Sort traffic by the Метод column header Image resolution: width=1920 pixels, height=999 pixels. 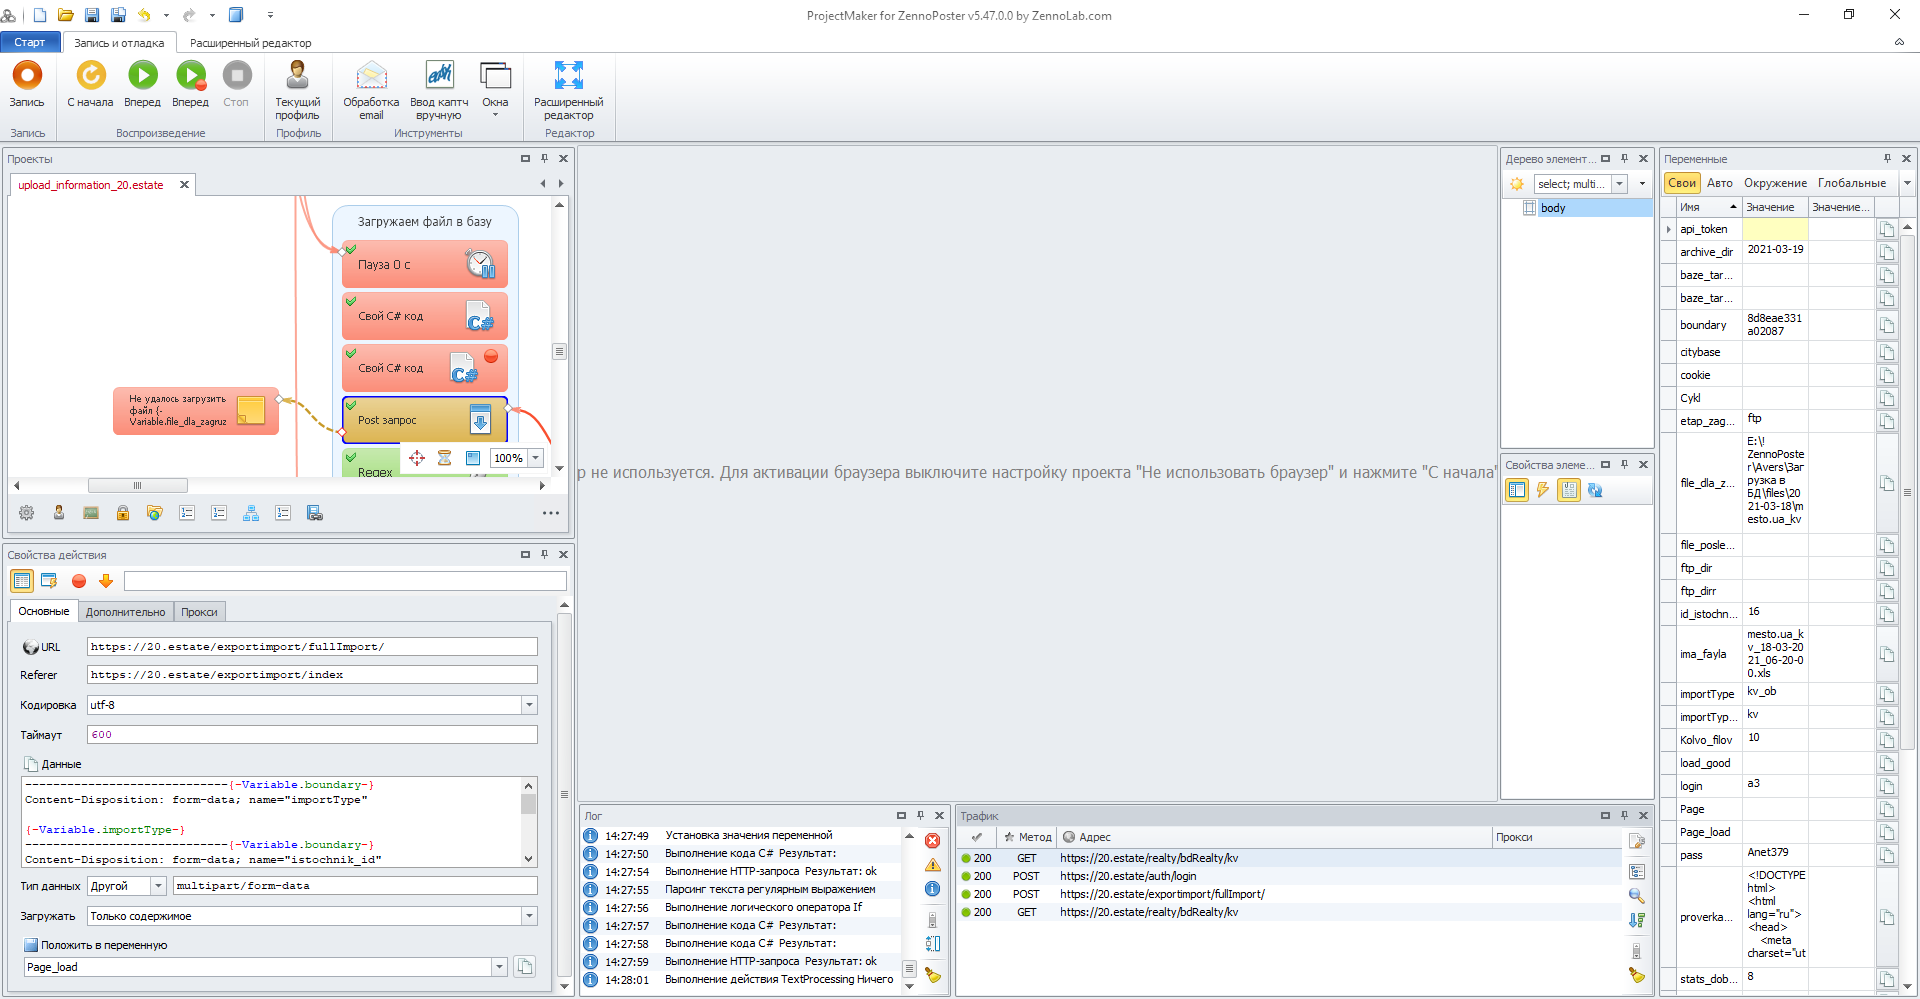coord(1027,837)
